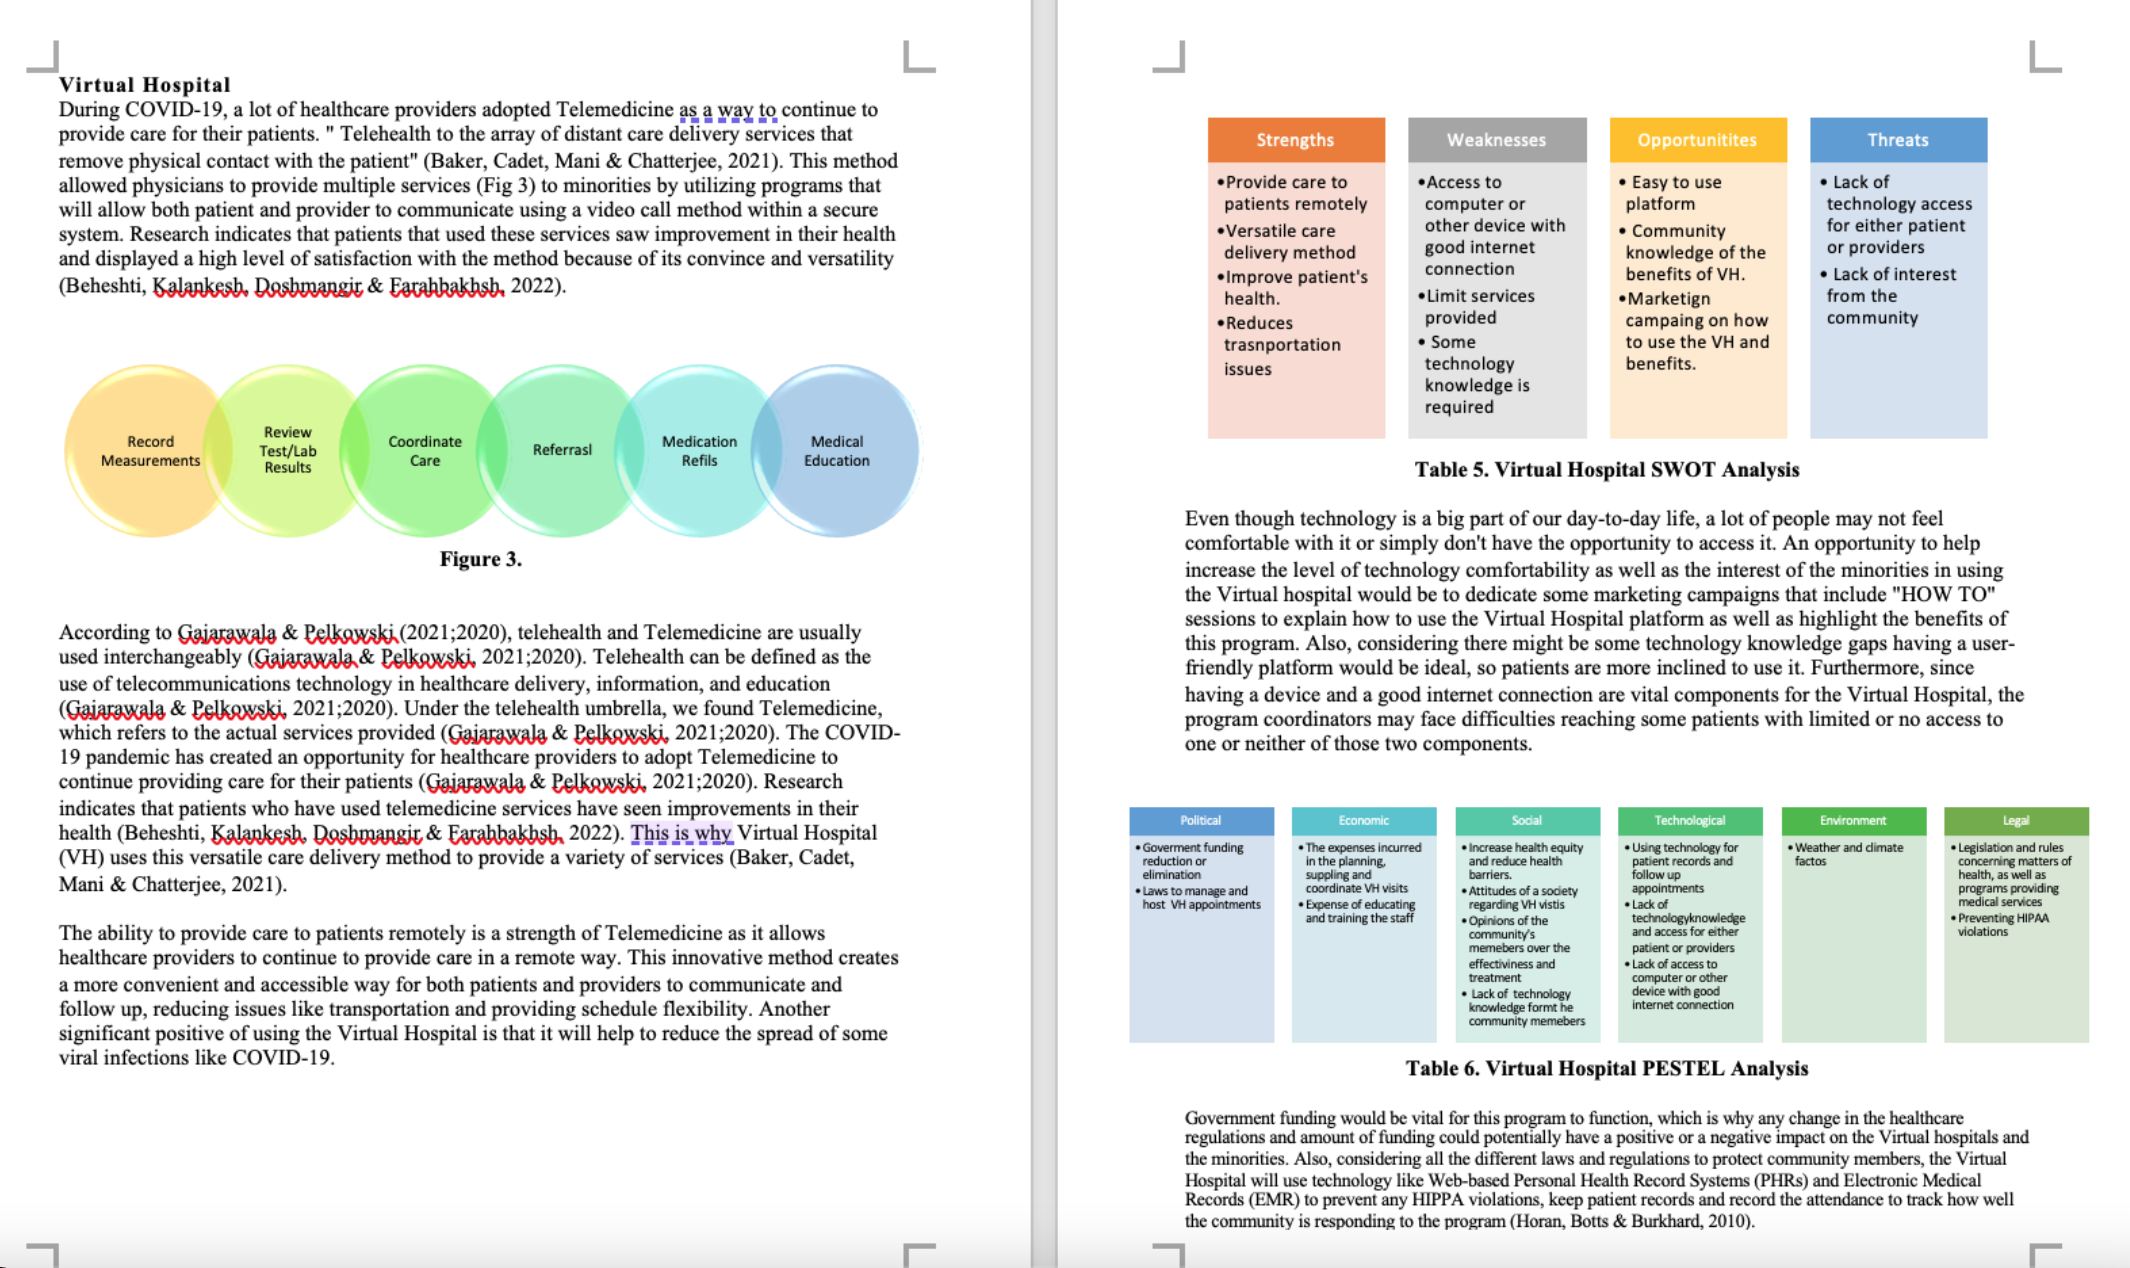Click Table 6 Virtual Hospital PESTEL Analysis caption
The height and width of the screenshot is (1268, 2130).
1606,1068
